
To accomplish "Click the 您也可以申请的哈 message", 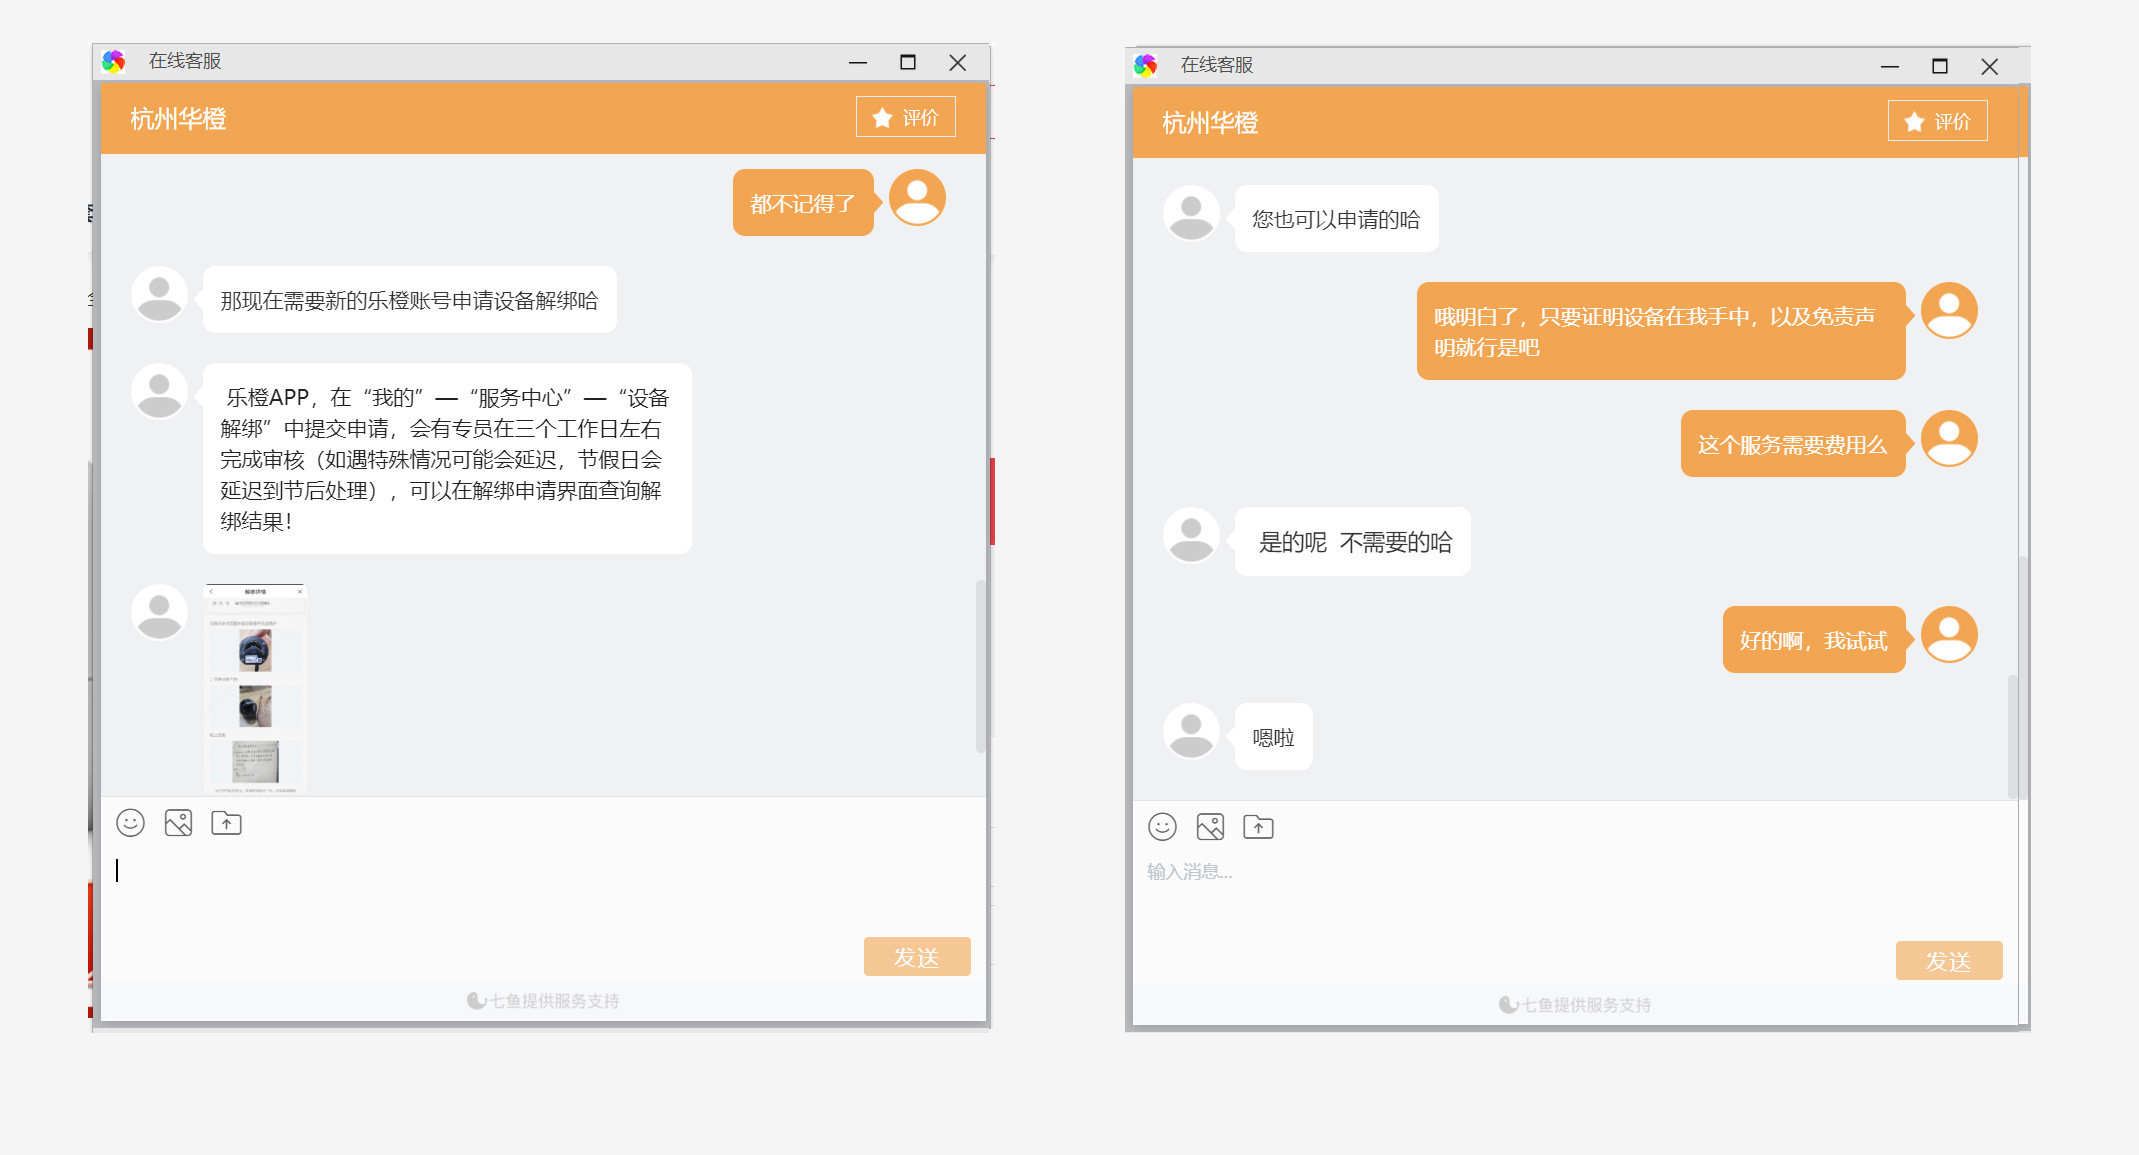I will point(1336,219).
